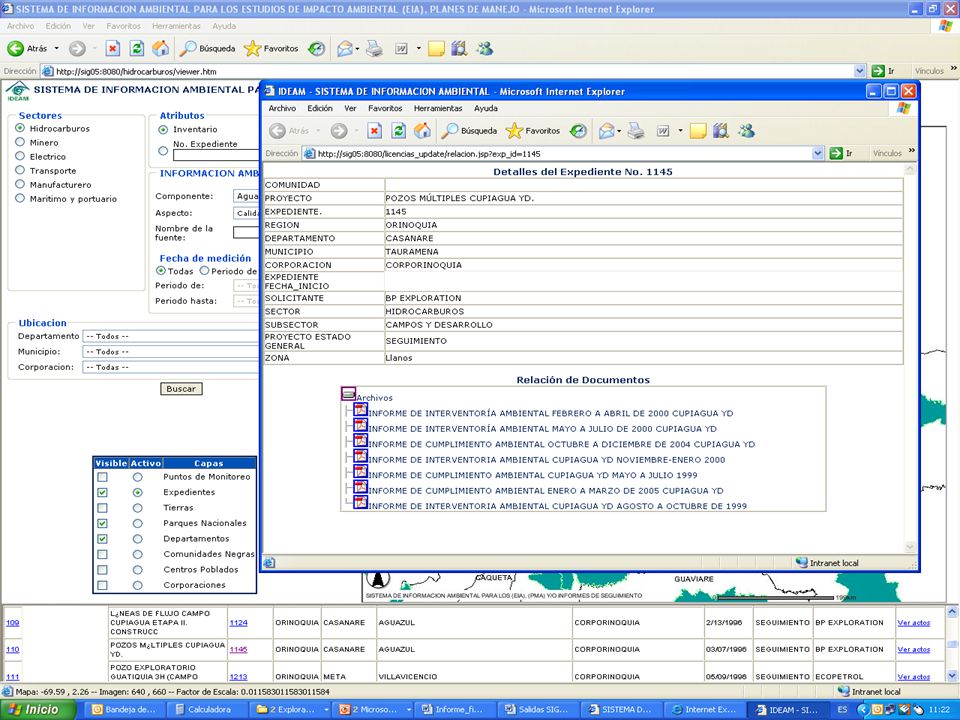Collapse Archivos tree node

coord(348,394)
